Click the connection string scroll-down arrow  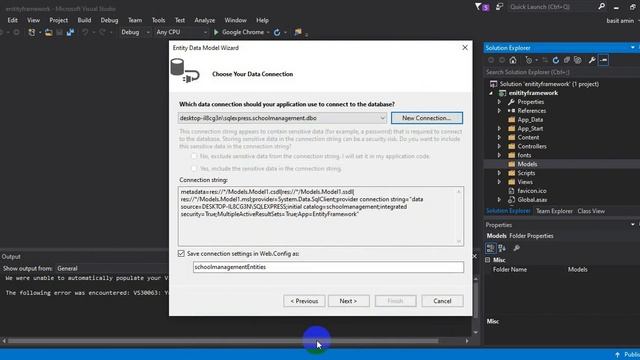tap(459, 241)
